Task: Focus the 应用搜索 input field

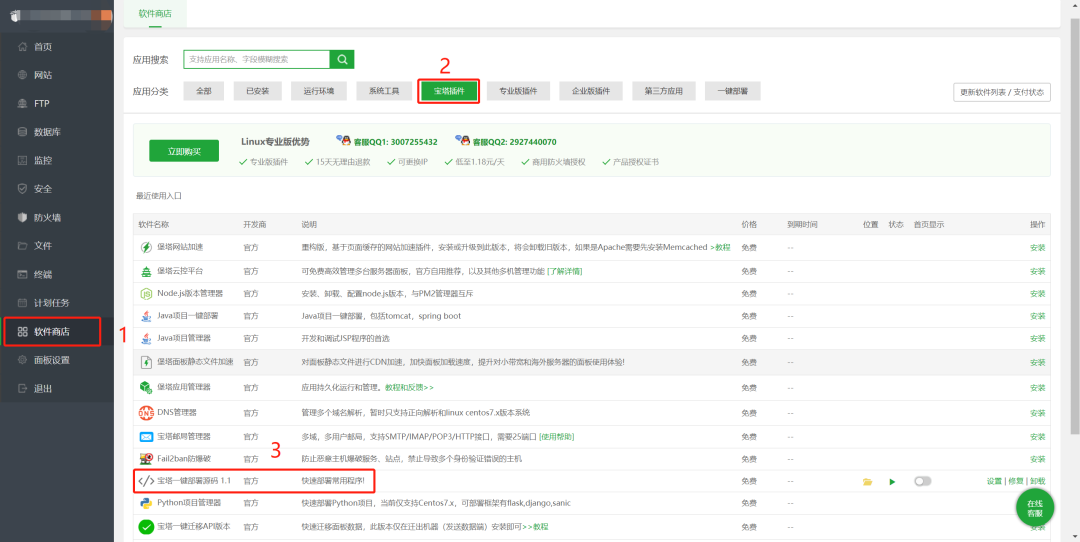Action: (257, 59)
